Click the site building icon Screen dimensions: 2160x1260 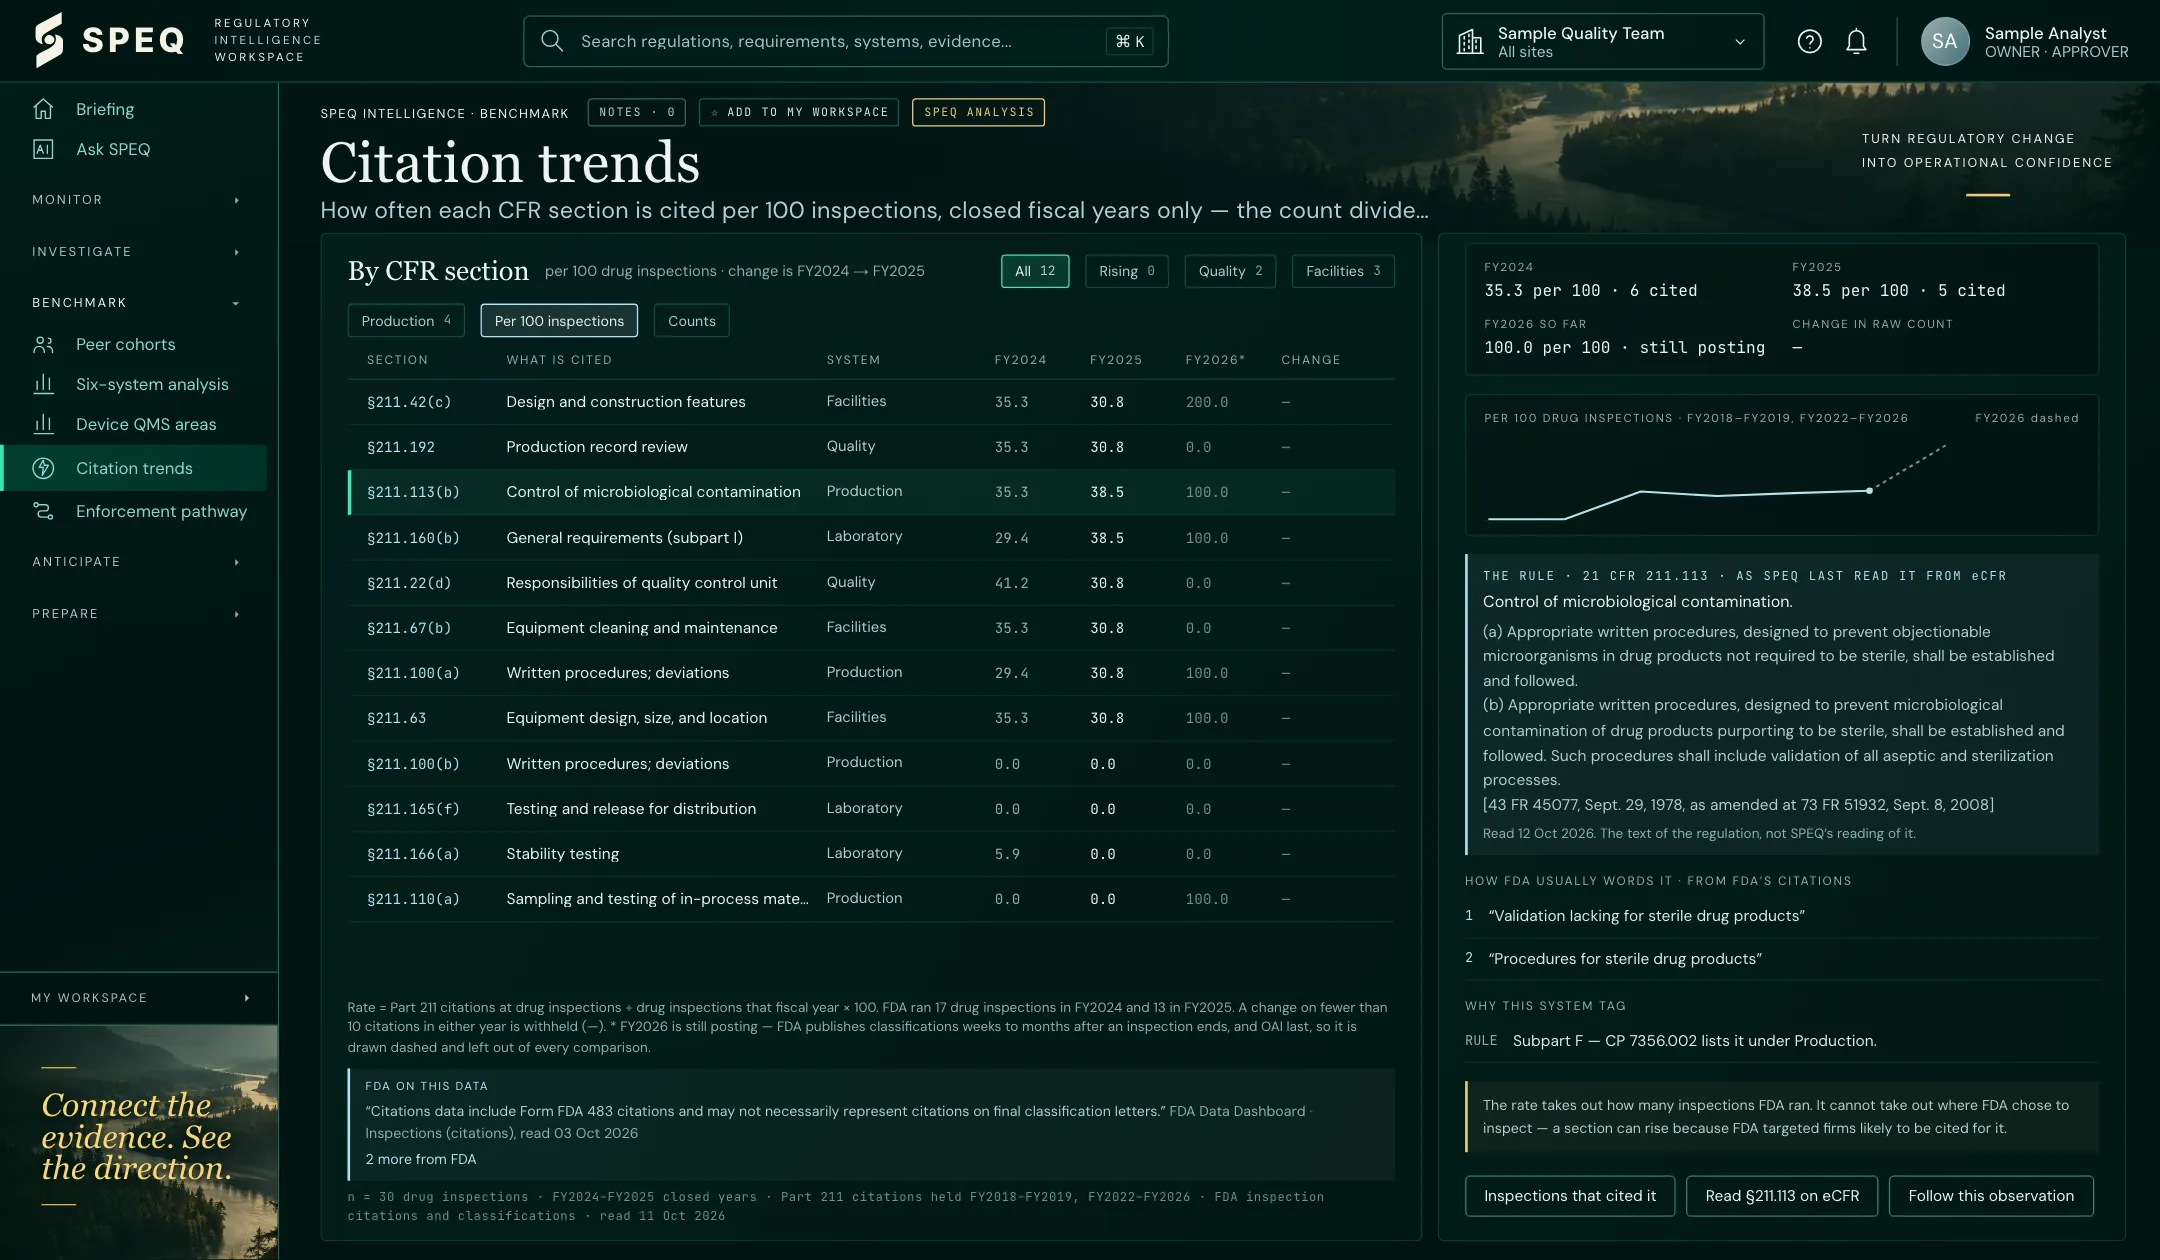point(1470,41)
